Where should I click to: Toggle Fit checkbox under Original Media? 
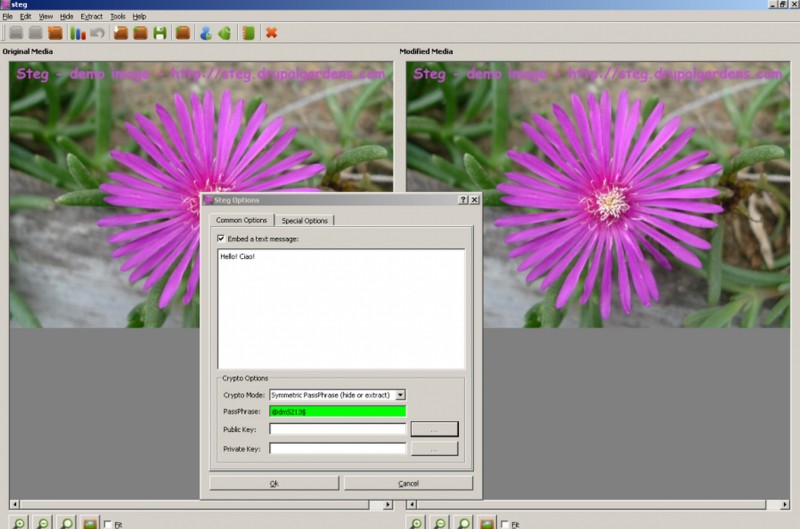(109, 523)
